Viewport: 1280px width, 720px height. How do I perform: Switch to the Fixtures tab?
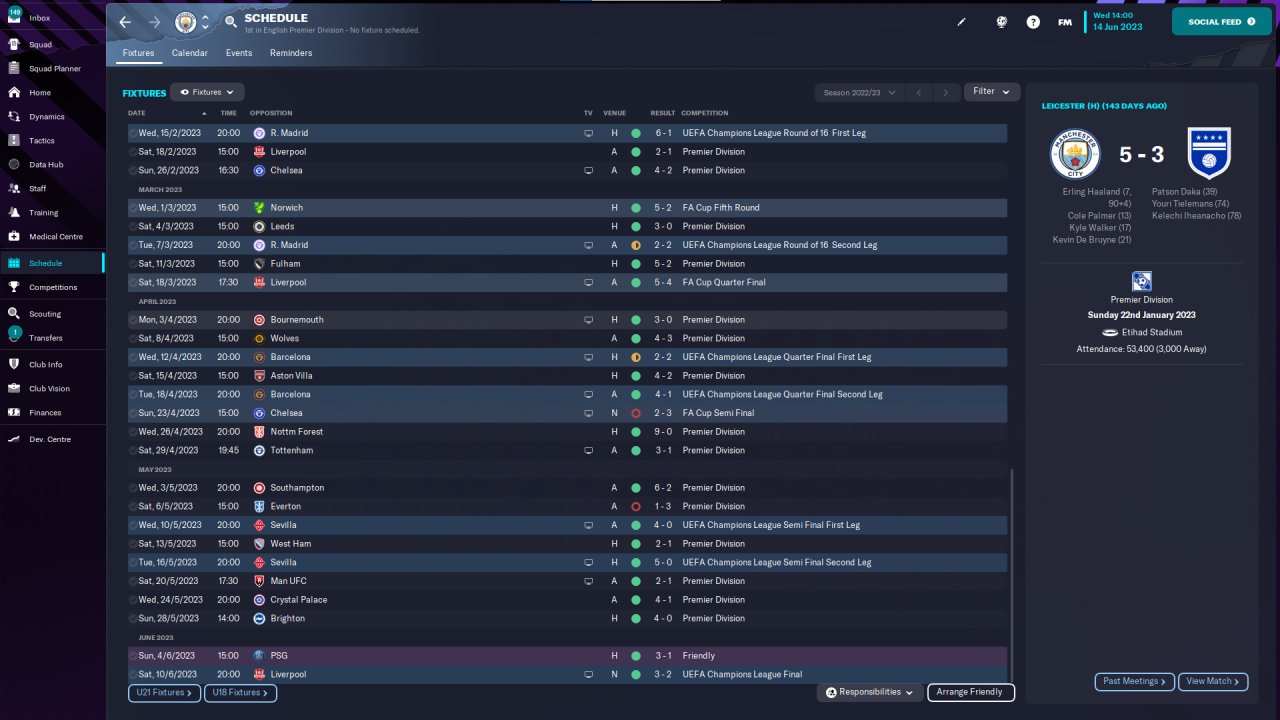point(139,53)
